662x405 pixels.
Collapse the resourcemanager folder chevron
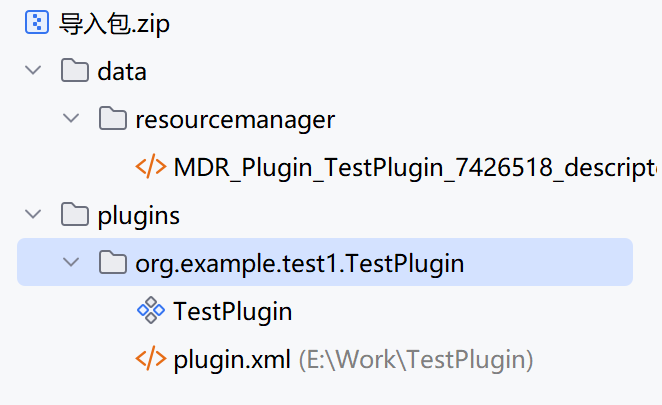coord(71,119)
